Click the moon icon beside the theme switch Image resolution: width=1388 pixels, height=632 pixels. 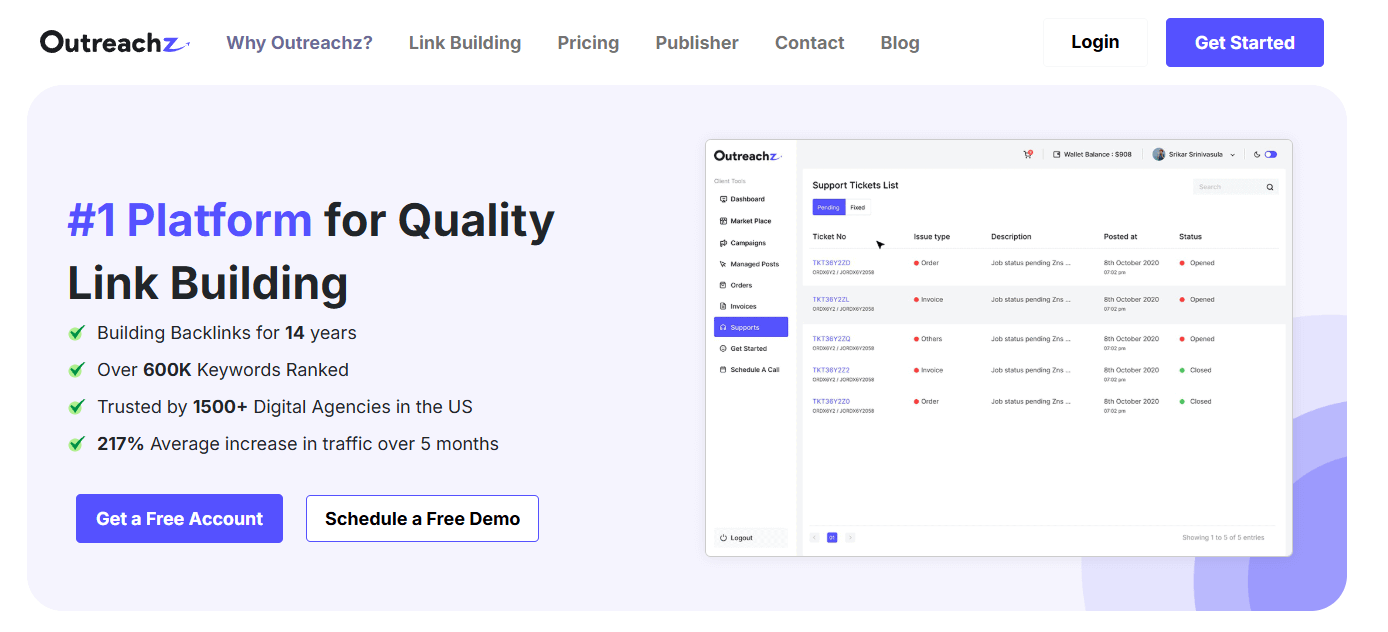[x=1257, y=155]
